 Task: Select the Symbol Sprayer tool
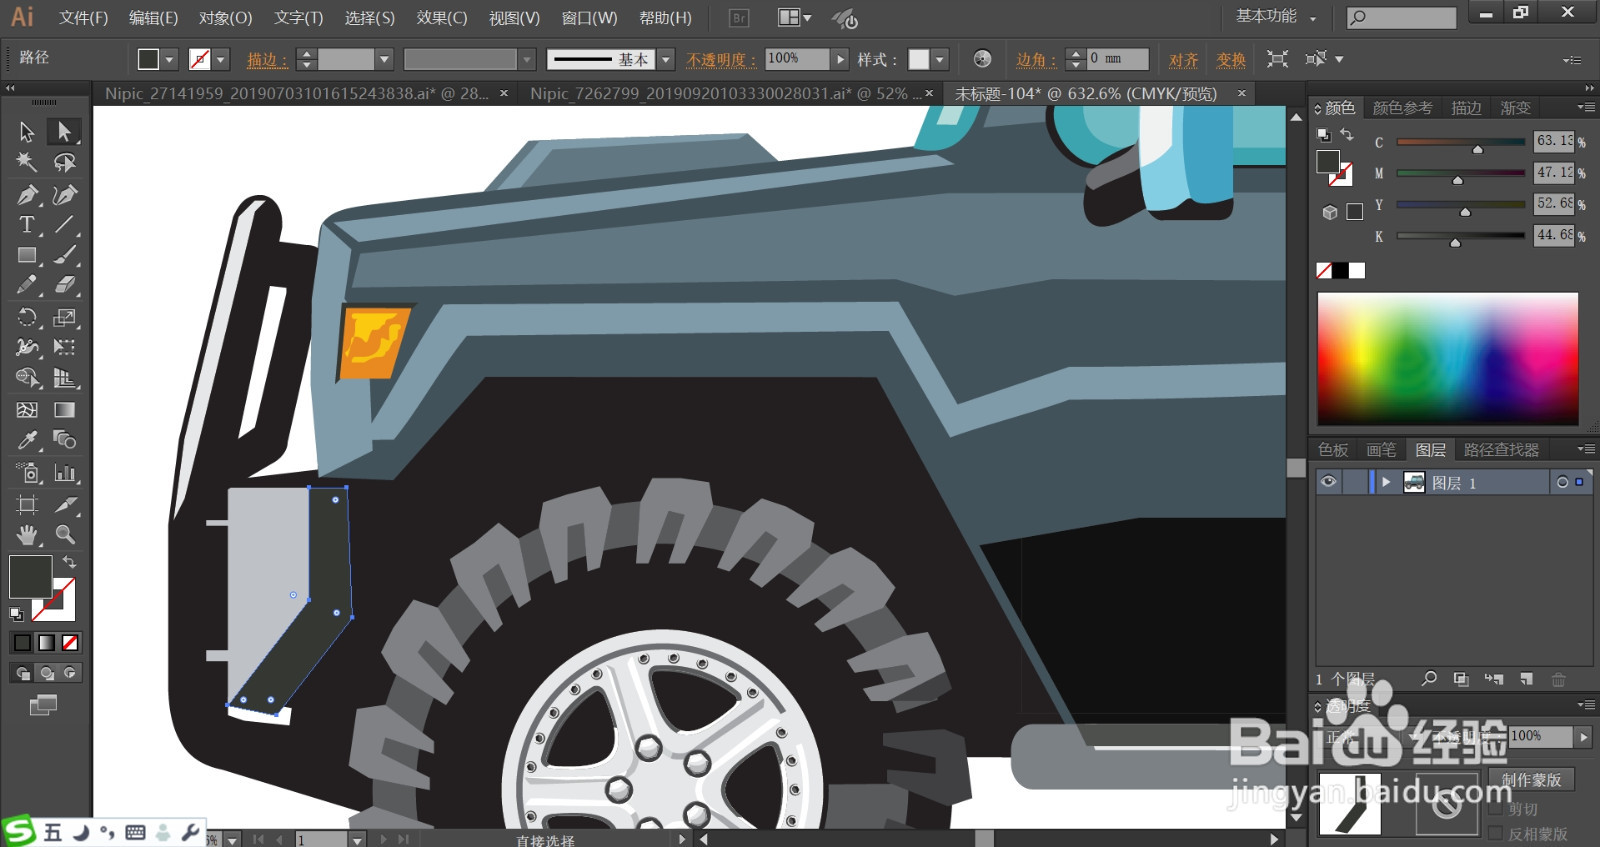coord(27,472)
